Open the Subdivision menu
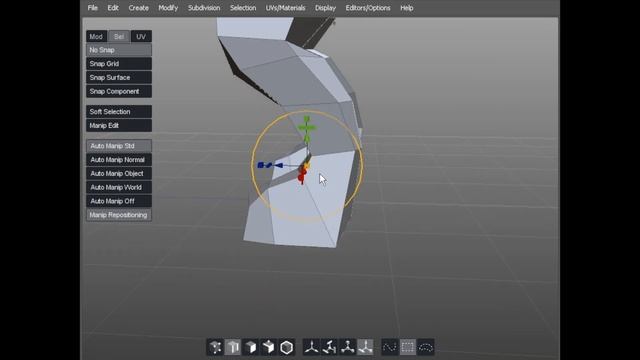640x360 pixels. pyautogui.click(x=204, y=8)
